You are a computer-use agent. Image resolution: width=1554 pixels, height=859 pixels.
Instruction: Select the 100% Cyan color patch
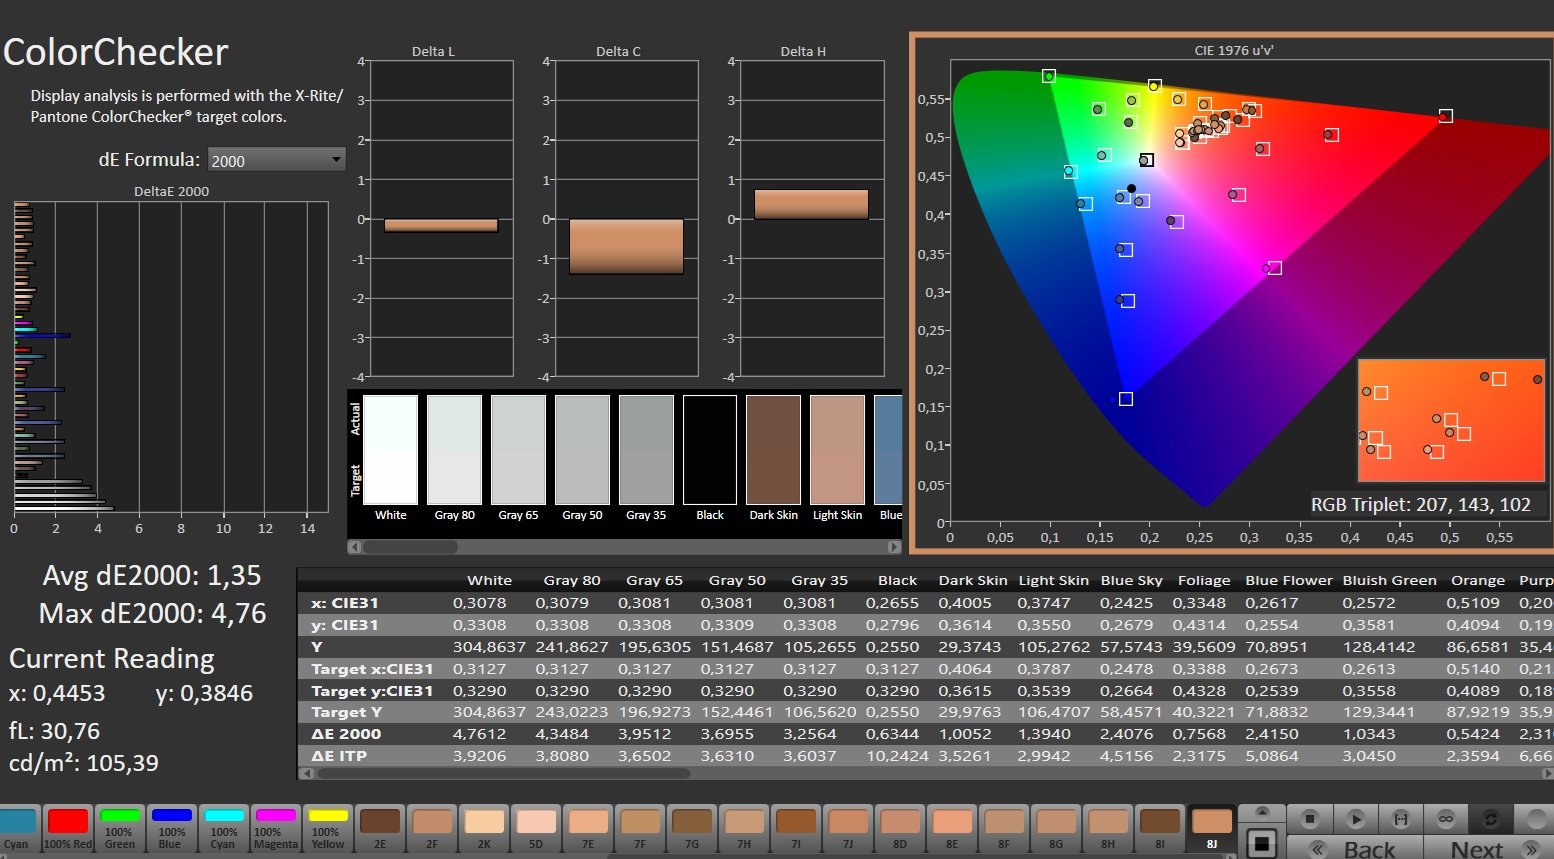coord(224,827)
